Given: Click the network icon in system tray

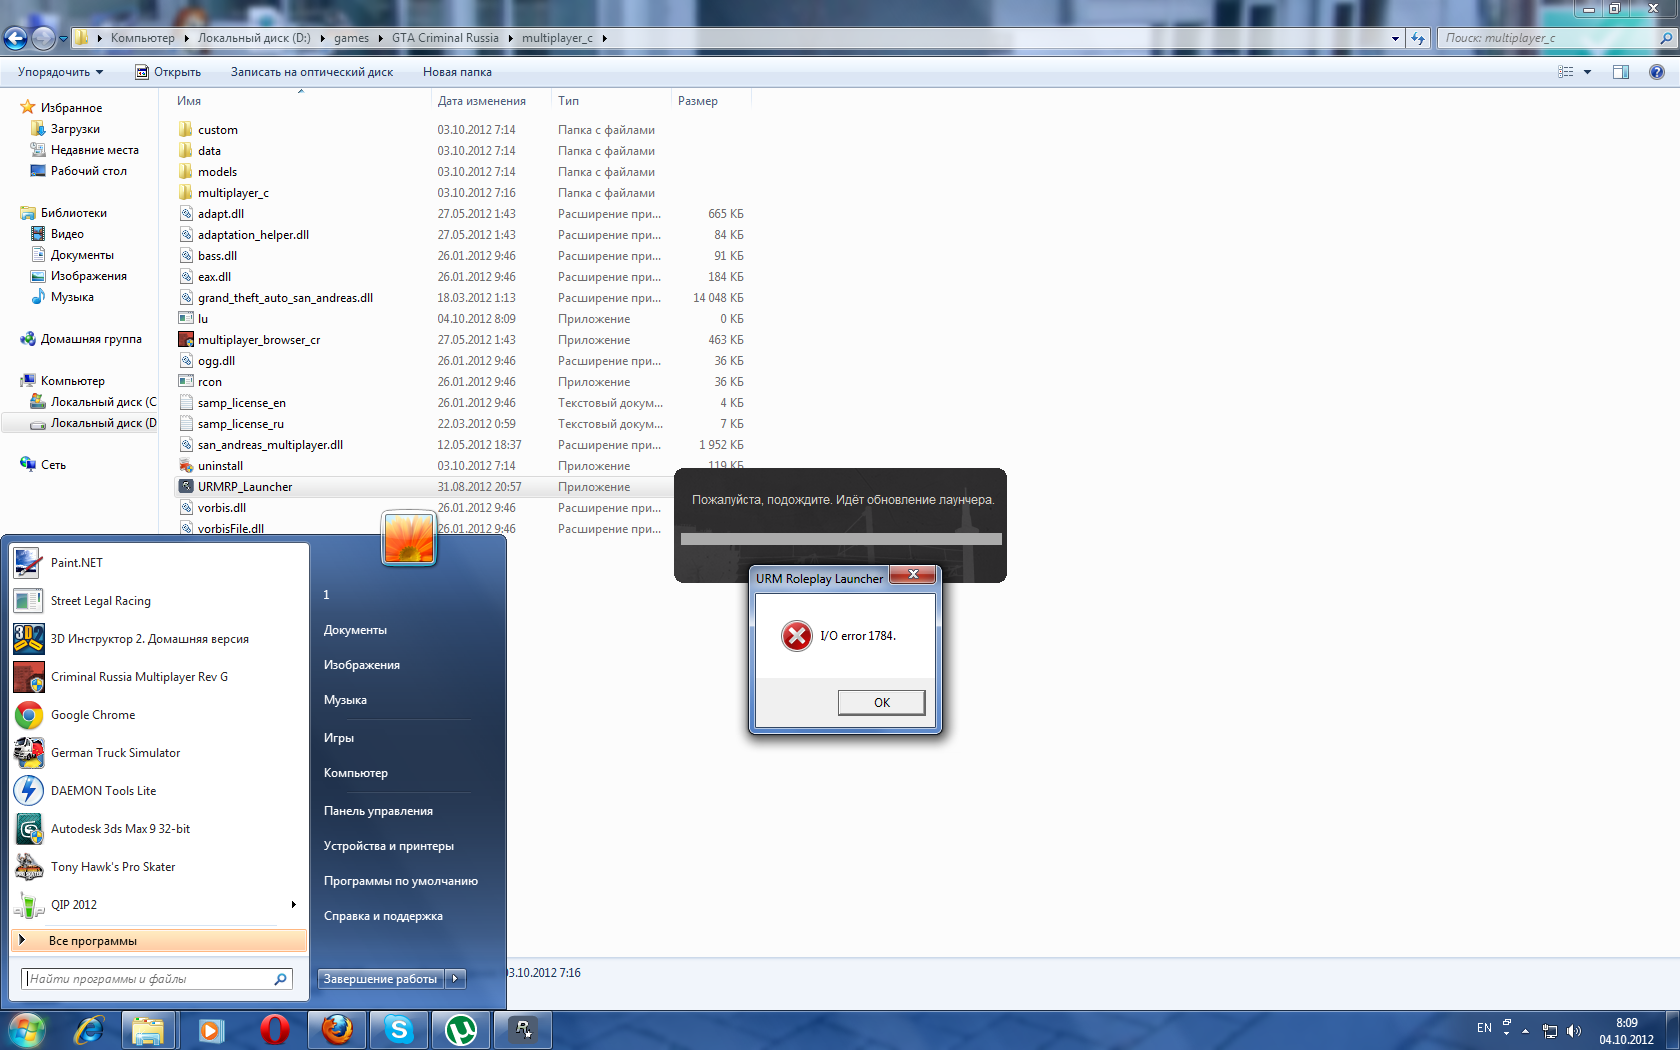Looking at the screenshot, I should 1549,1030.
